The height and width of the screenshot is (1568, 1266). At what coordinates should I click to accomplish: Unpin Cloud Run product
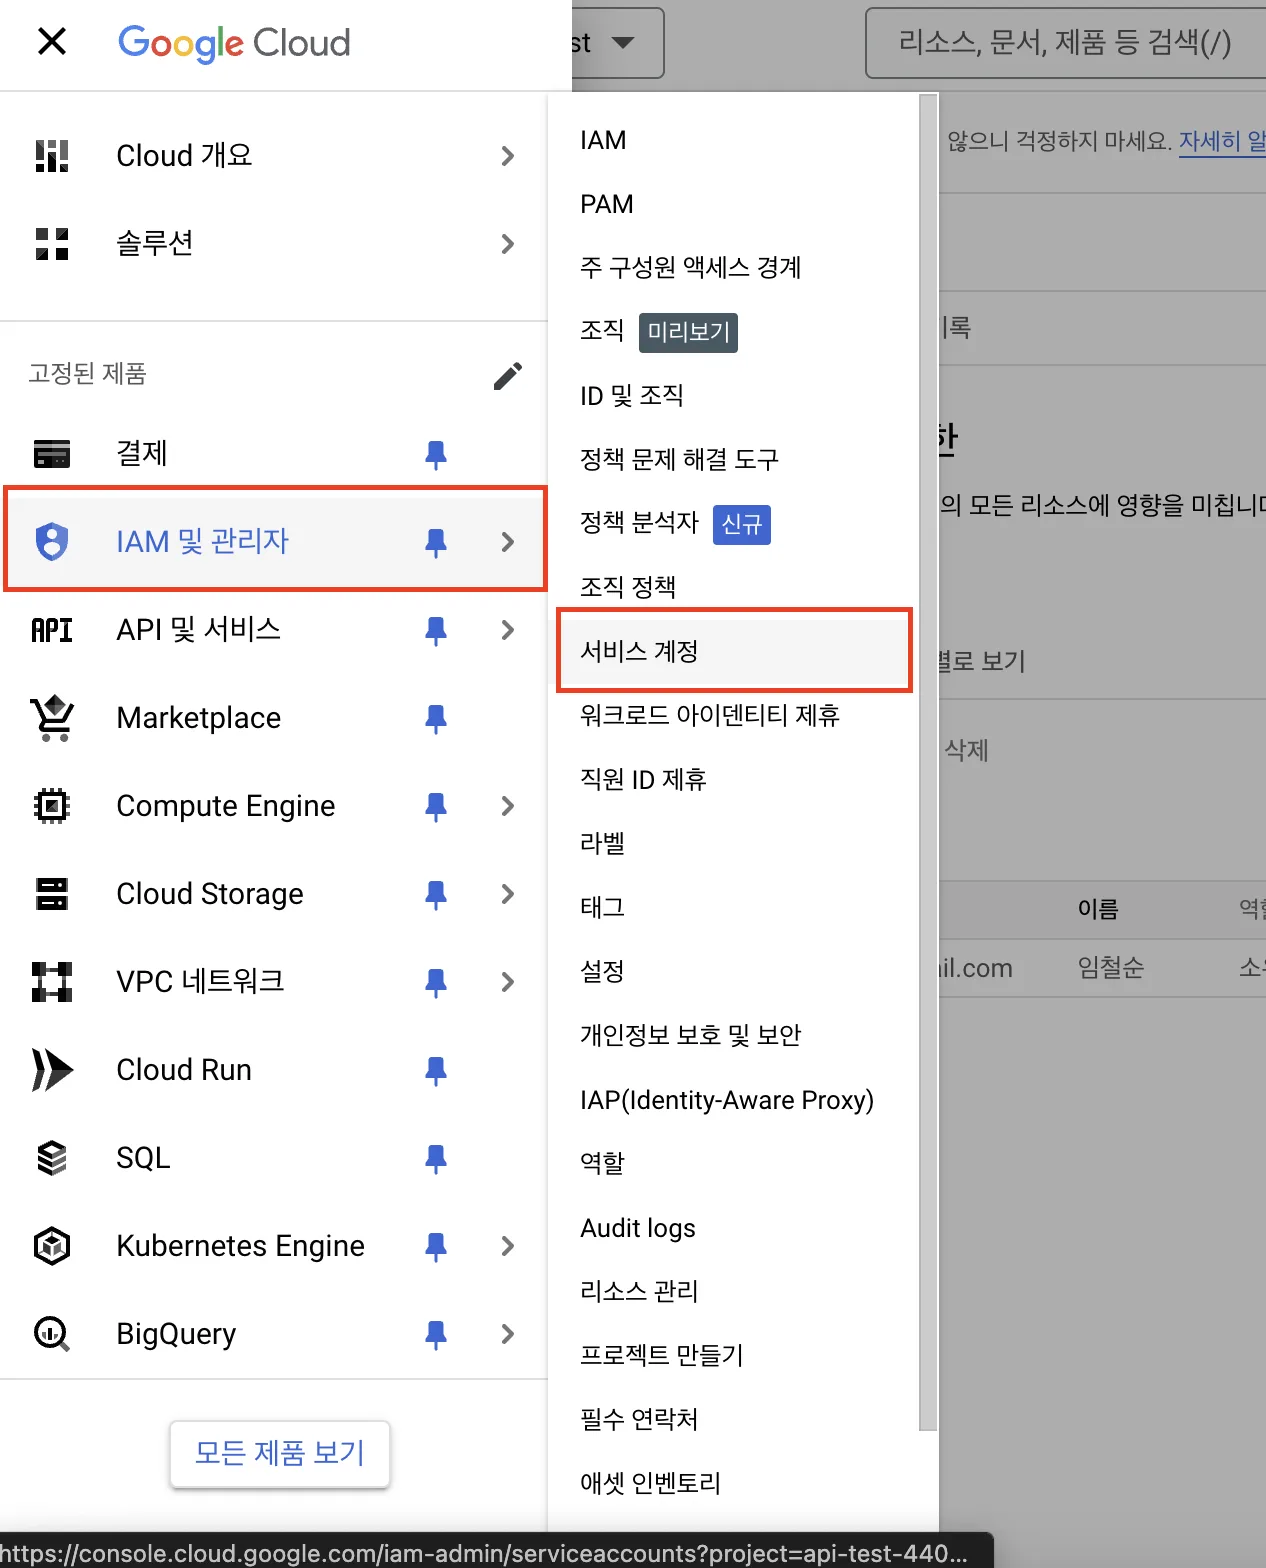436,1070
